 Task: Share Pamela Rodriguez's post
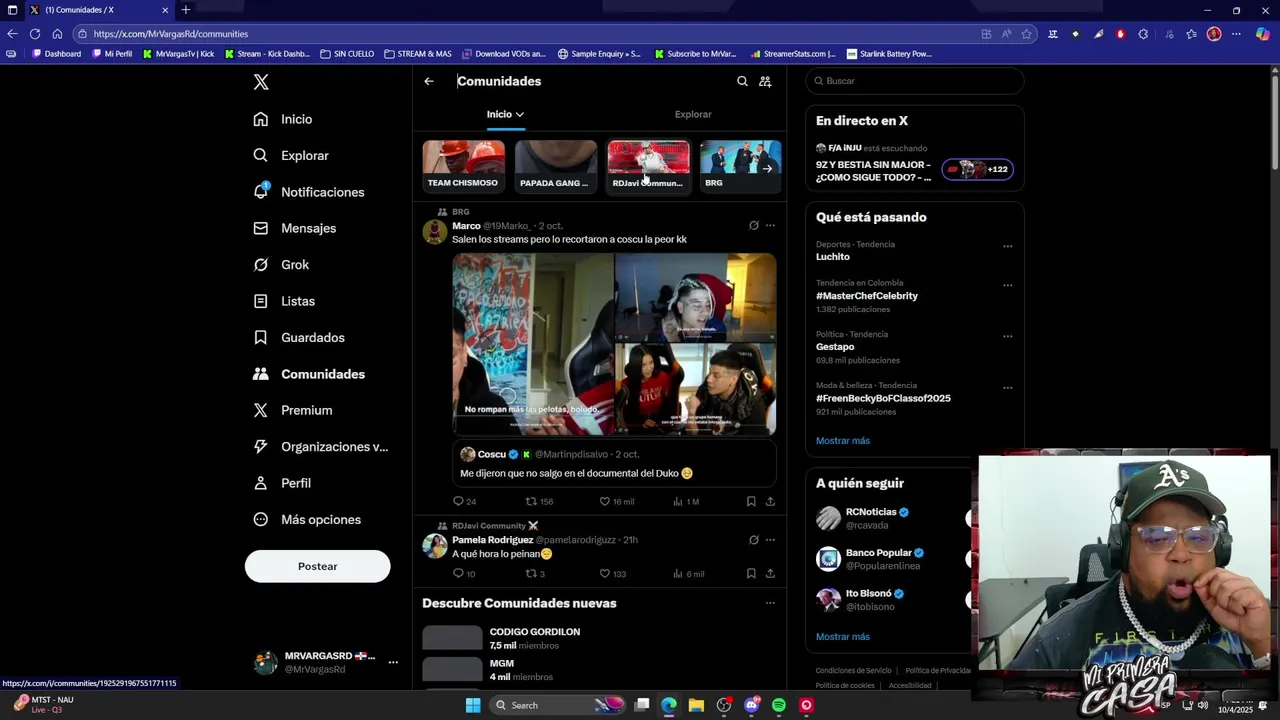770,574
